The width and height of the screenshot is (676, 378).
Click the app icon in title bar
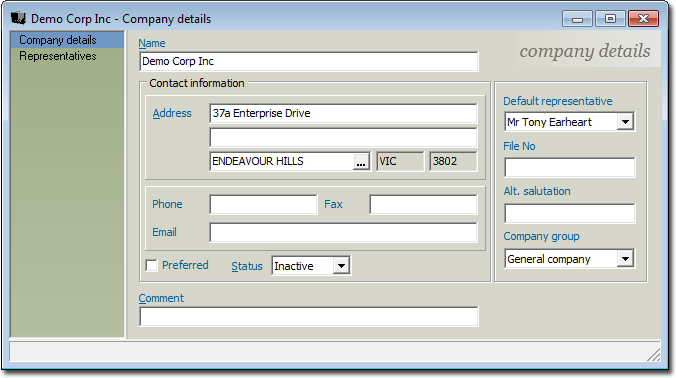tap(19, 19)
